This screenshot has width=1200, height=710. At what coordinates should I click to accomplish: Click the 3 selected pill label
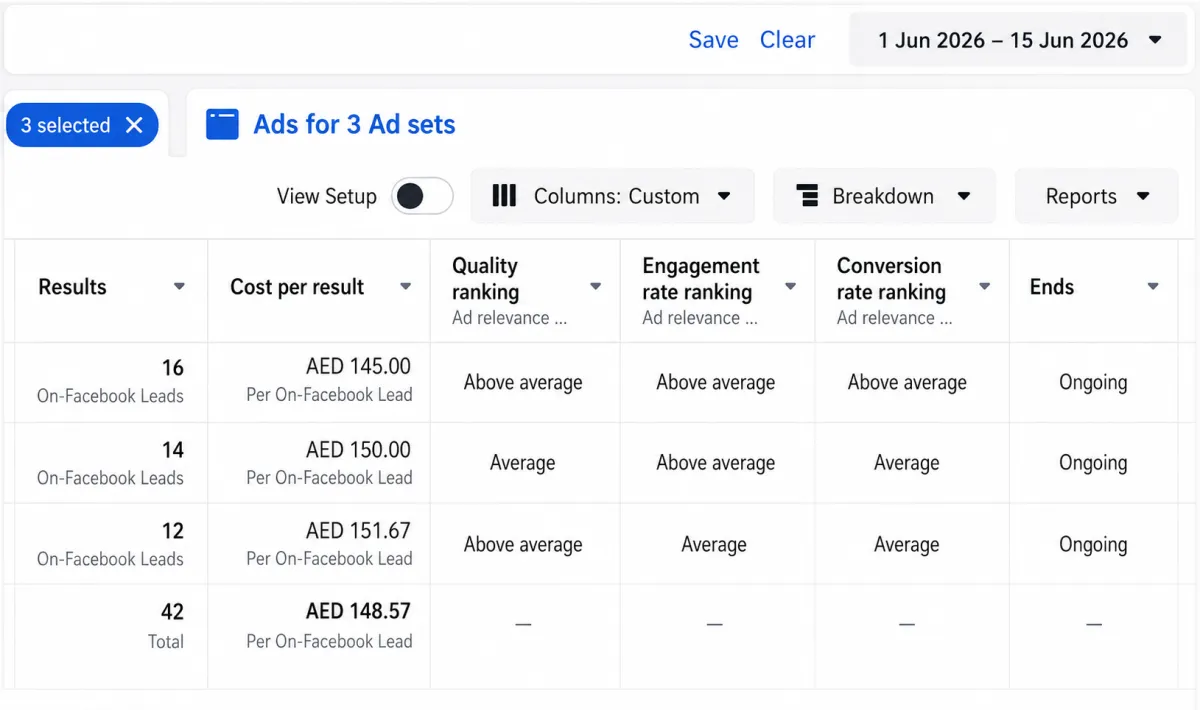point(65,125)
